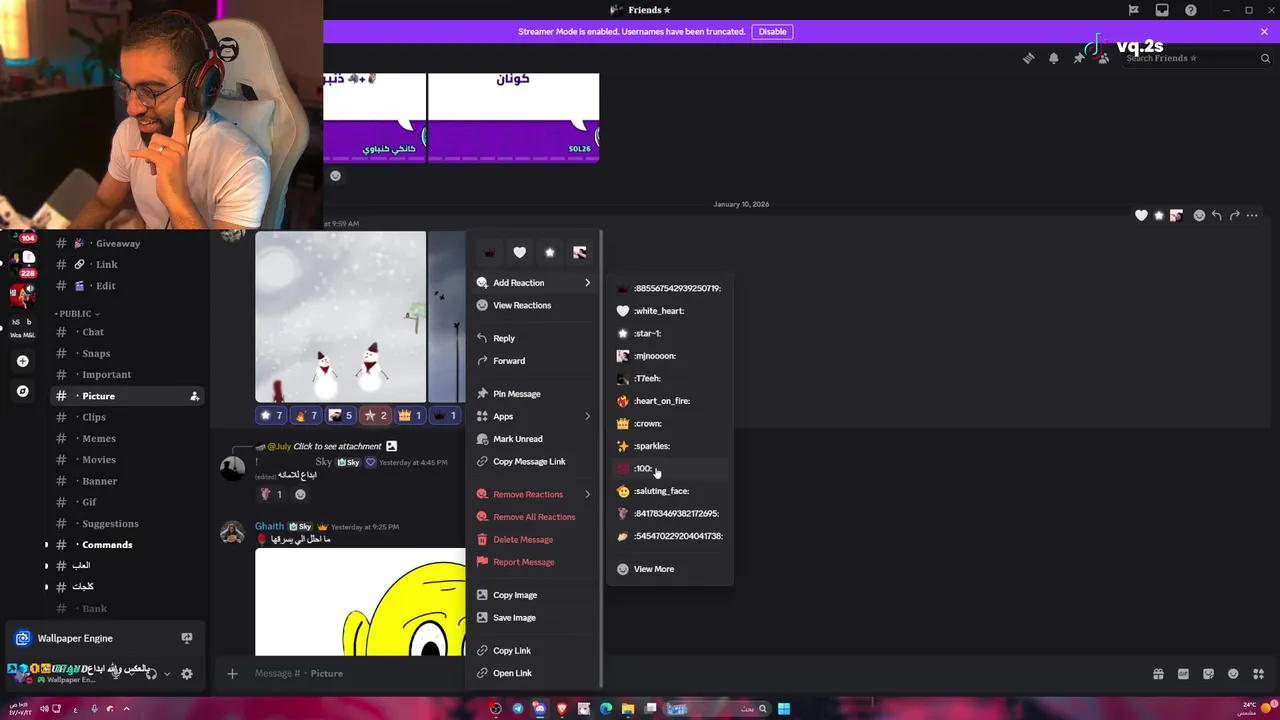
Task: Click quick star reaction atop context menu
Action: pyautogui.click(x=549, y=252)
